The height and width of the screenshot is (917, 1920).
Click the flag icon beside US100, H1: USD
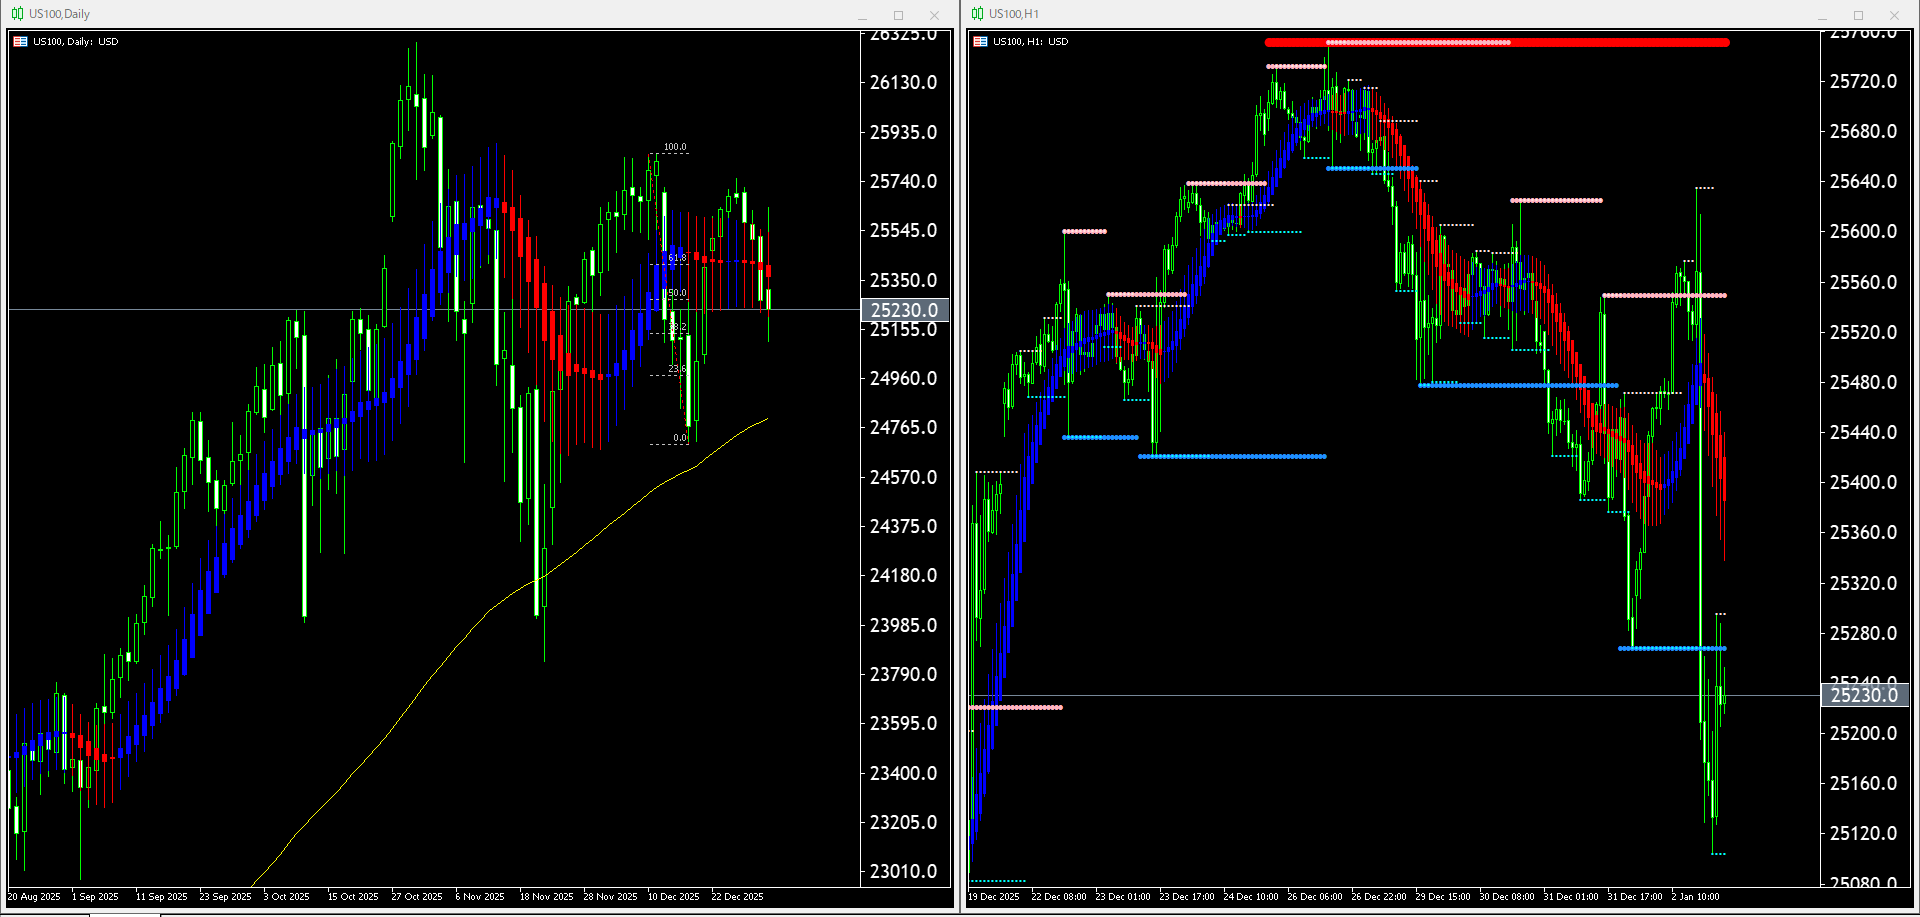[980, 42]
